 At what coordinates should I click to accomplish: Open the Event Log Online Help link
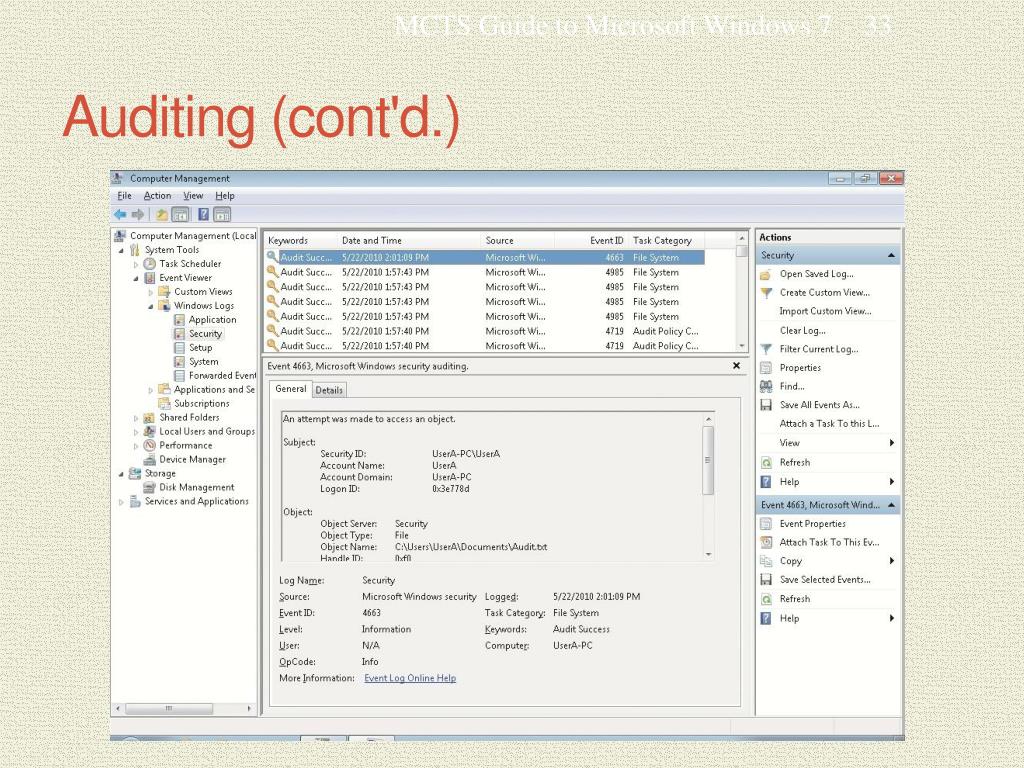pyautogui.click(x=410, y=678)
